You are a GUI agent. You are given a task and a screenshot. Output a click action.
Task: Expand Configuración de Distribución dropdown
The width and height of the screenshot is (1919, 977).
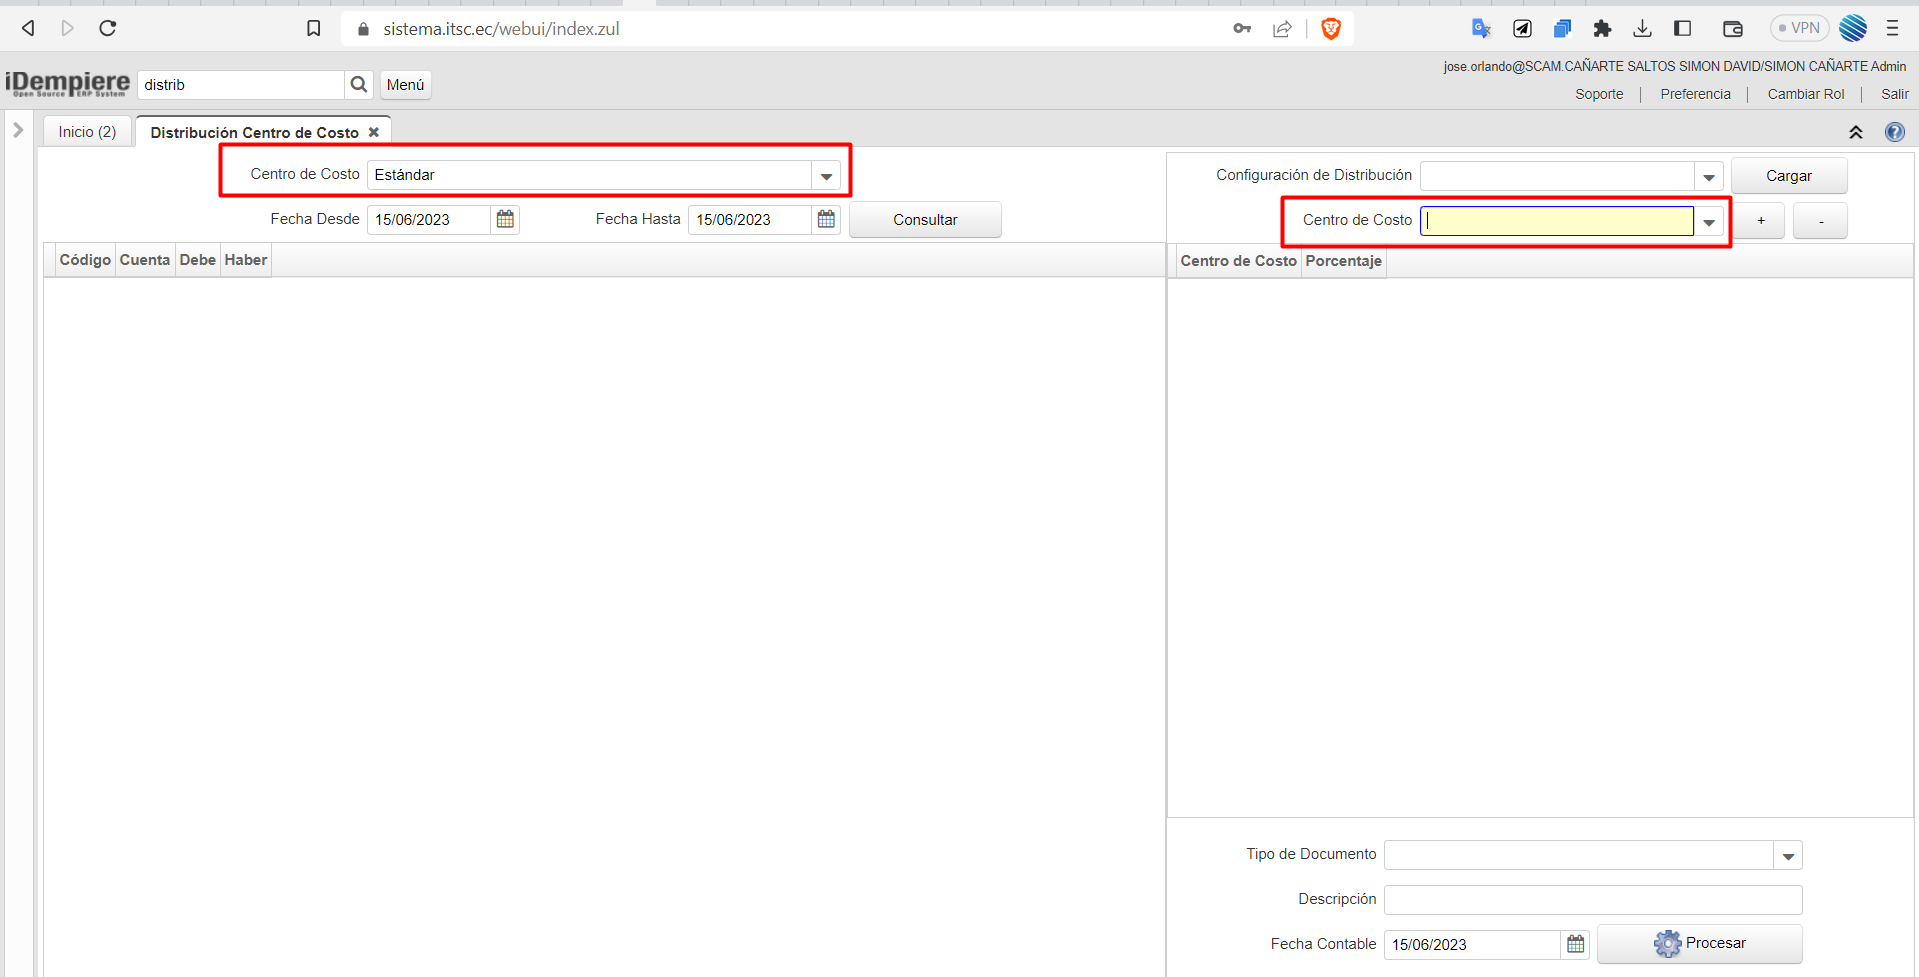coord(1708,177)
